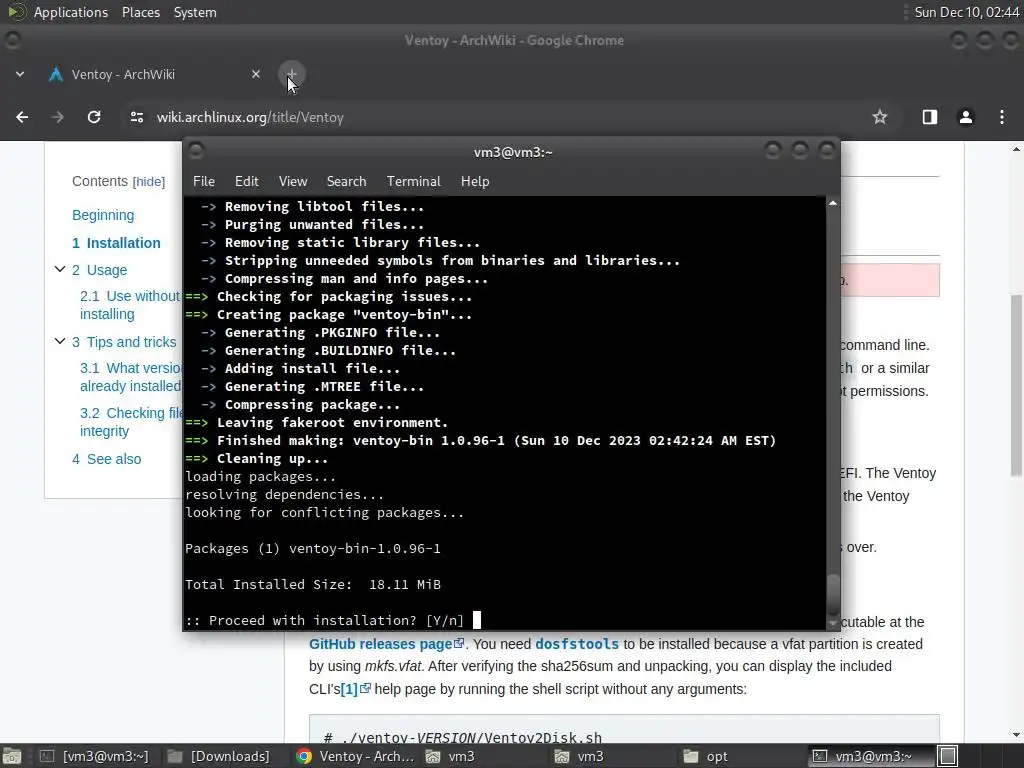
Task: Go to Beginning in contents
Action: (103, 215)
